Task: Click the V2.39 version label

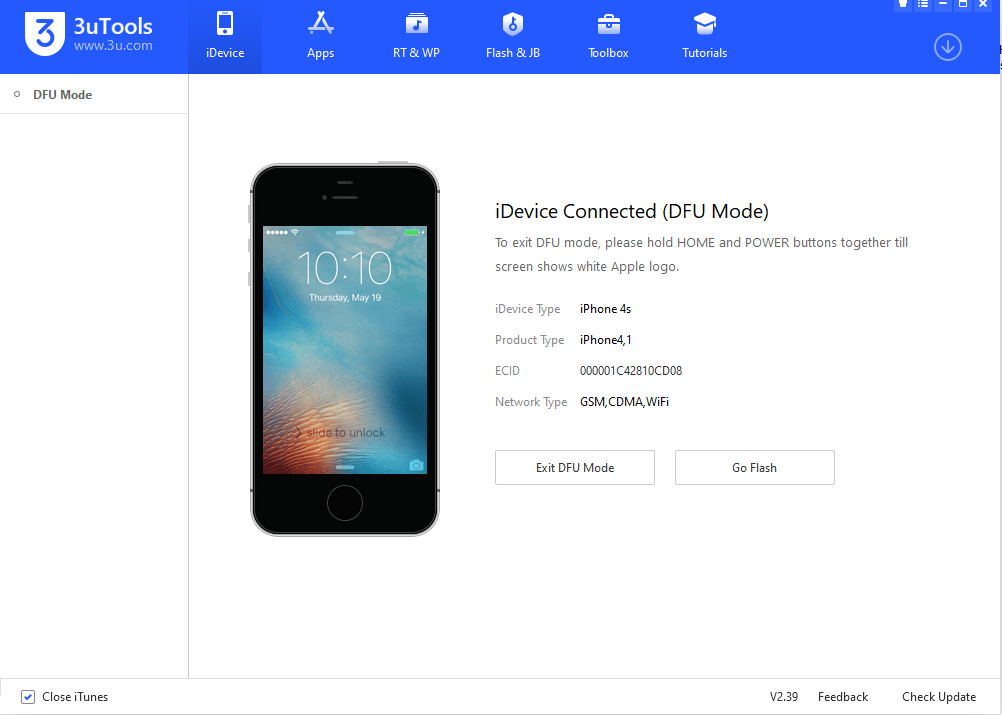Action: (x=783, y=697)
